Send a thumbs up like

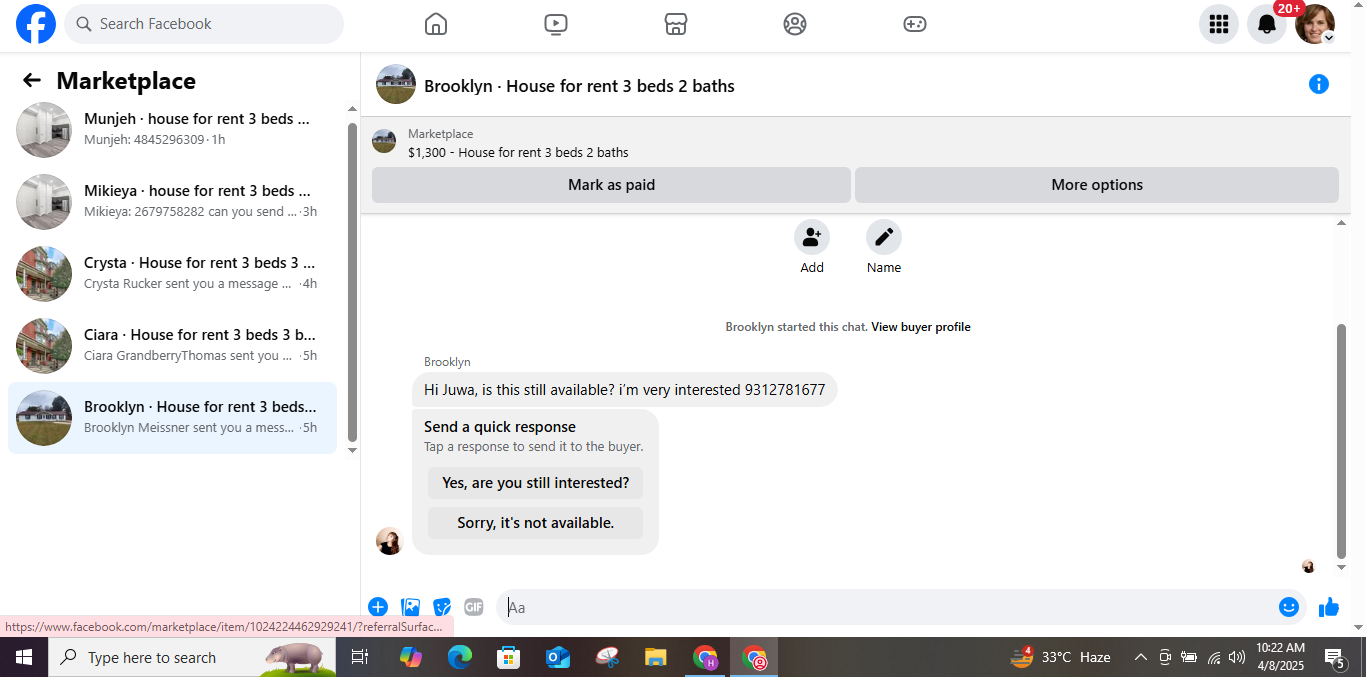tap(1329, 607)
